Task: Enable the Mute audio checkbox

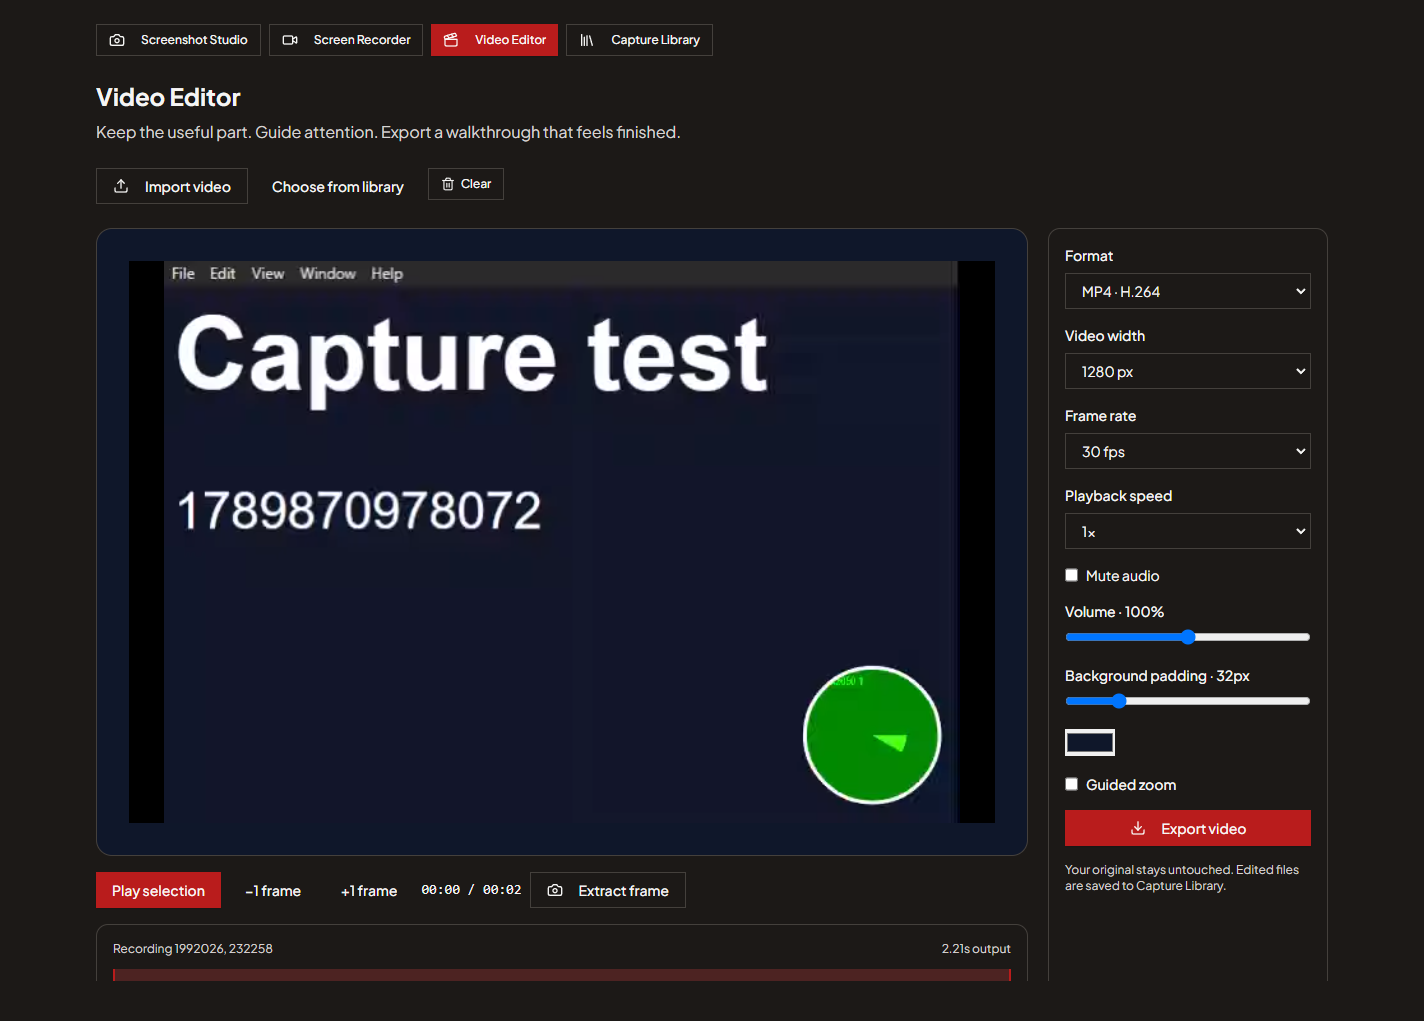Action: point(1072,575)
